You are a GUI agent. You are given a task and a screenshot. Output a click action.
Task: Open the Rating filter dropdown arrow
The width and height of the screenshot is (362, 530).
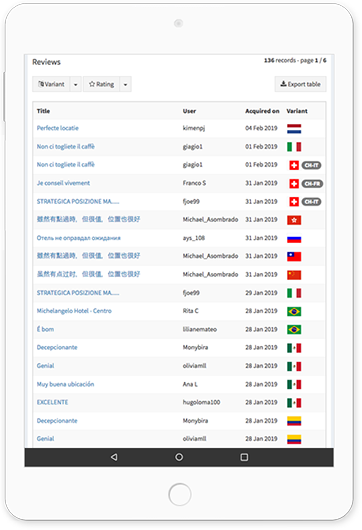click(x=125, y=85)
